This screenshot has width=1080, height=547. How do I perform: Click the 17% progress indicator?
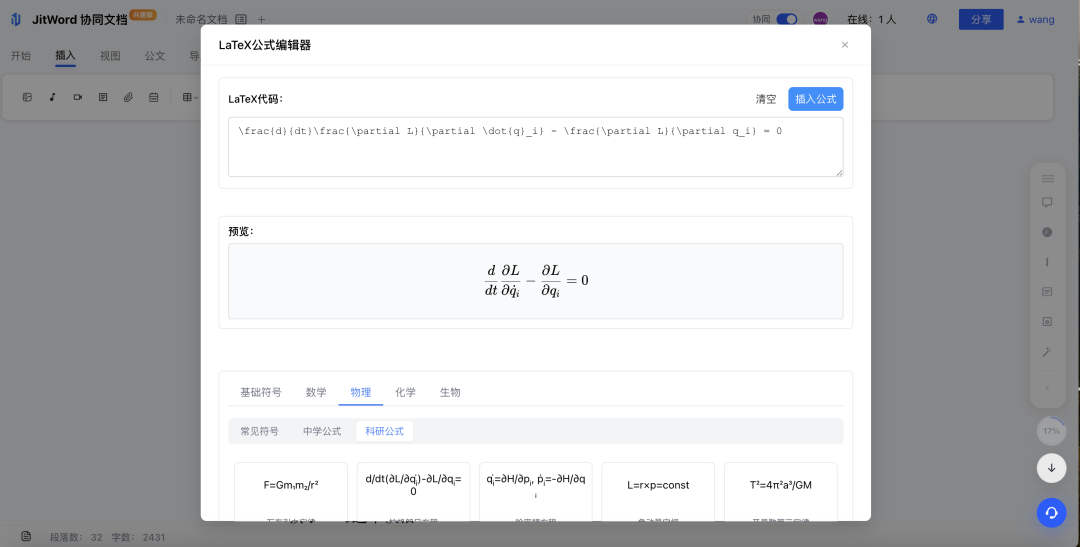[x=1052, y=431]
